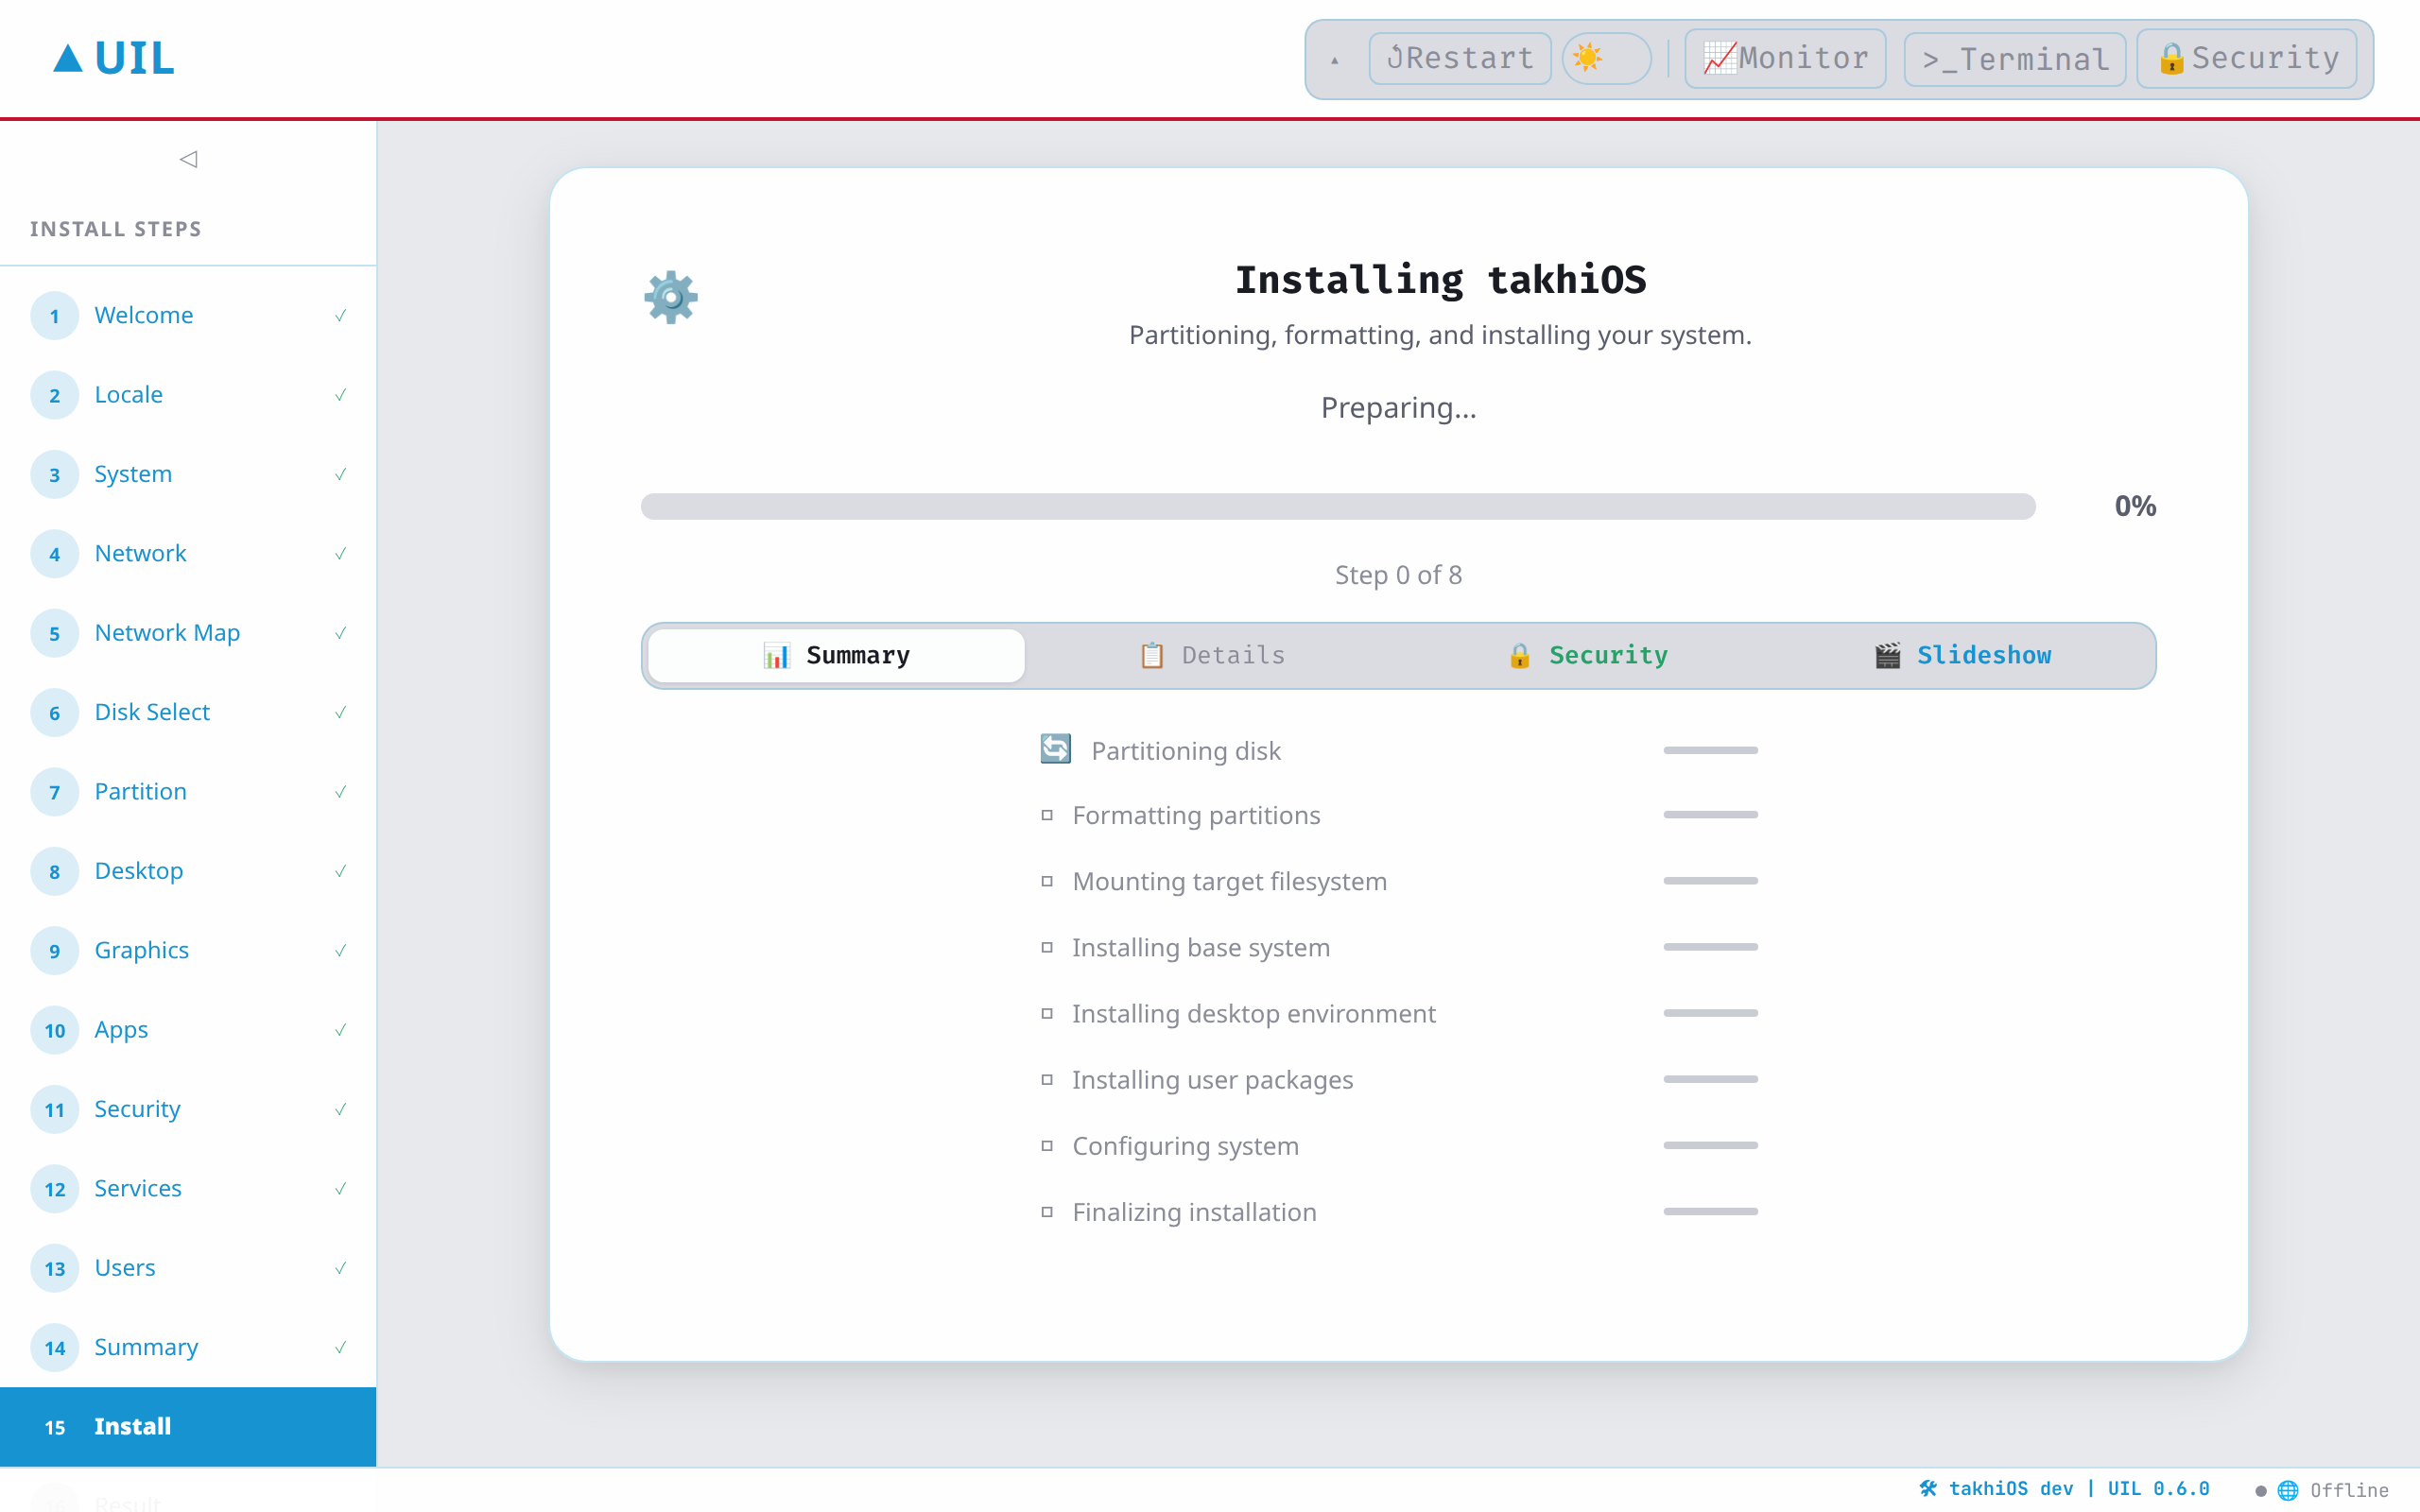
Task: Open Security from the top toolbar
Action: [x=2246, y=58]
